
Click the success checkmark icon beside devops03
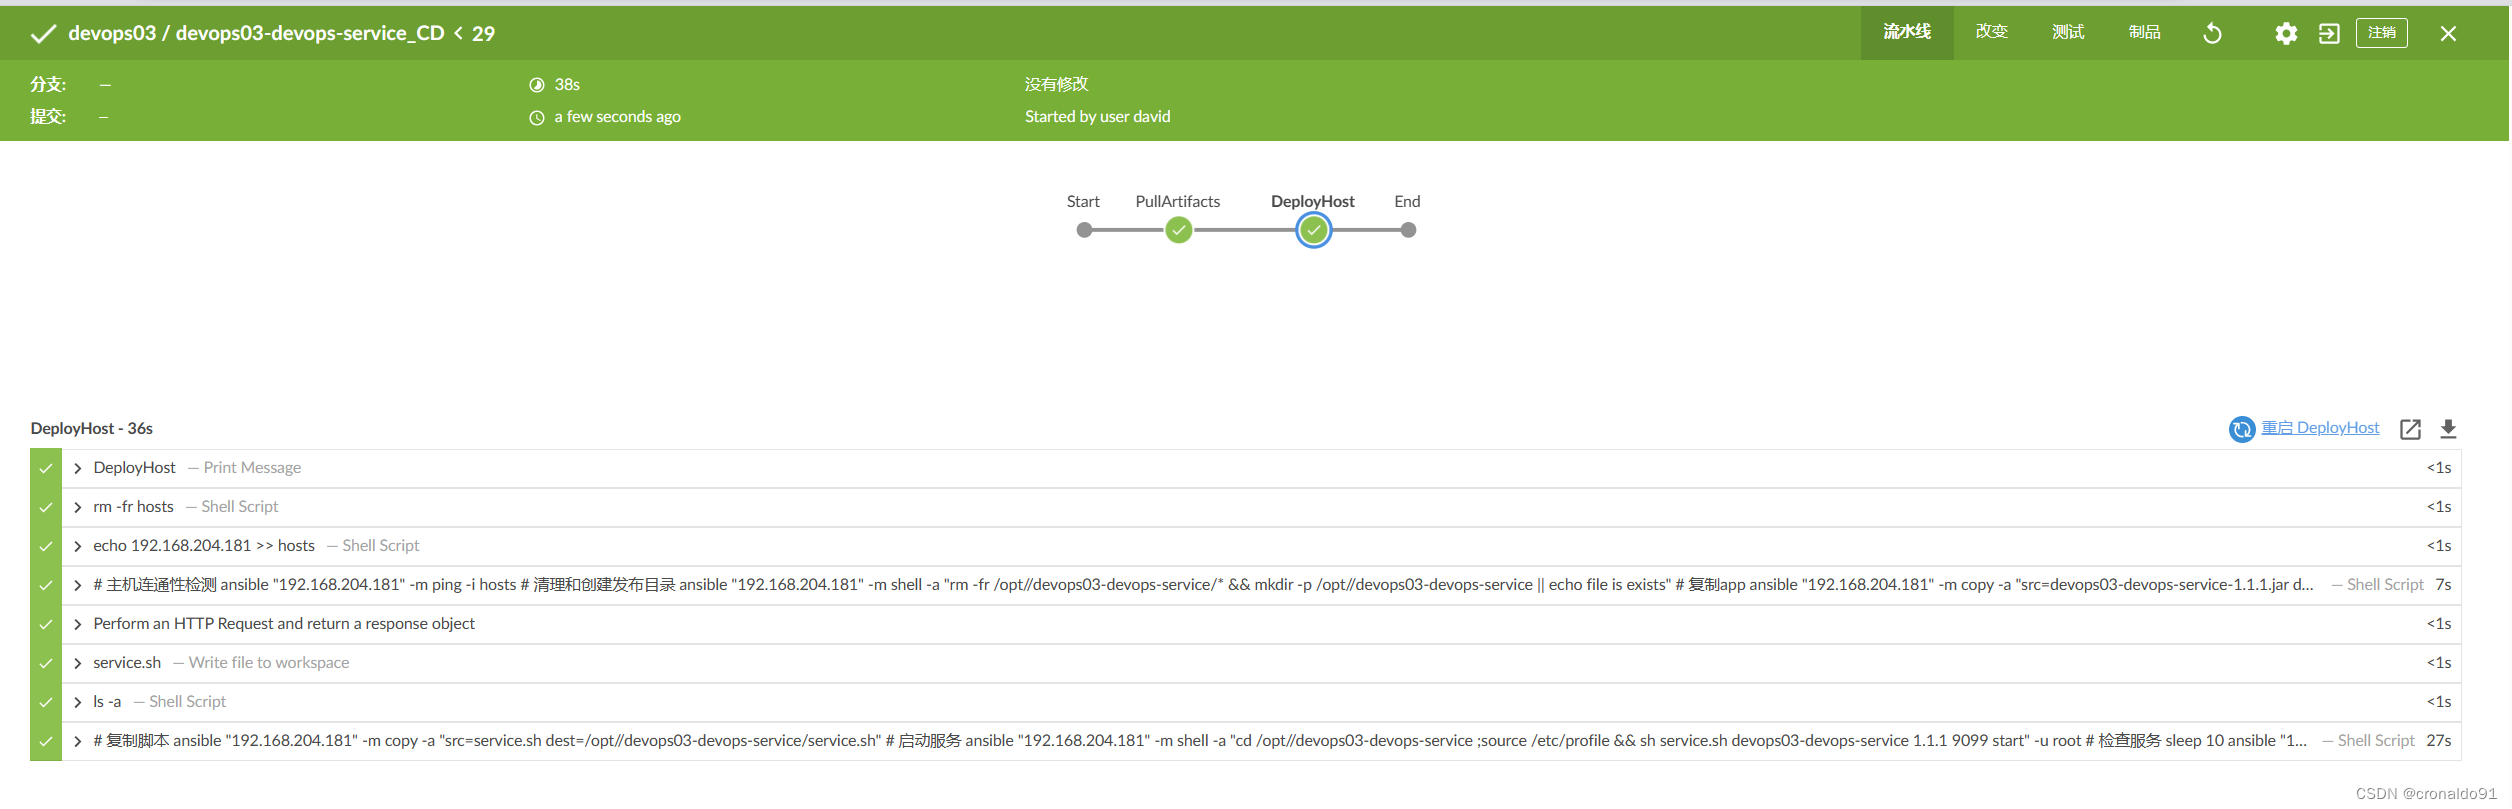(43, 34)
